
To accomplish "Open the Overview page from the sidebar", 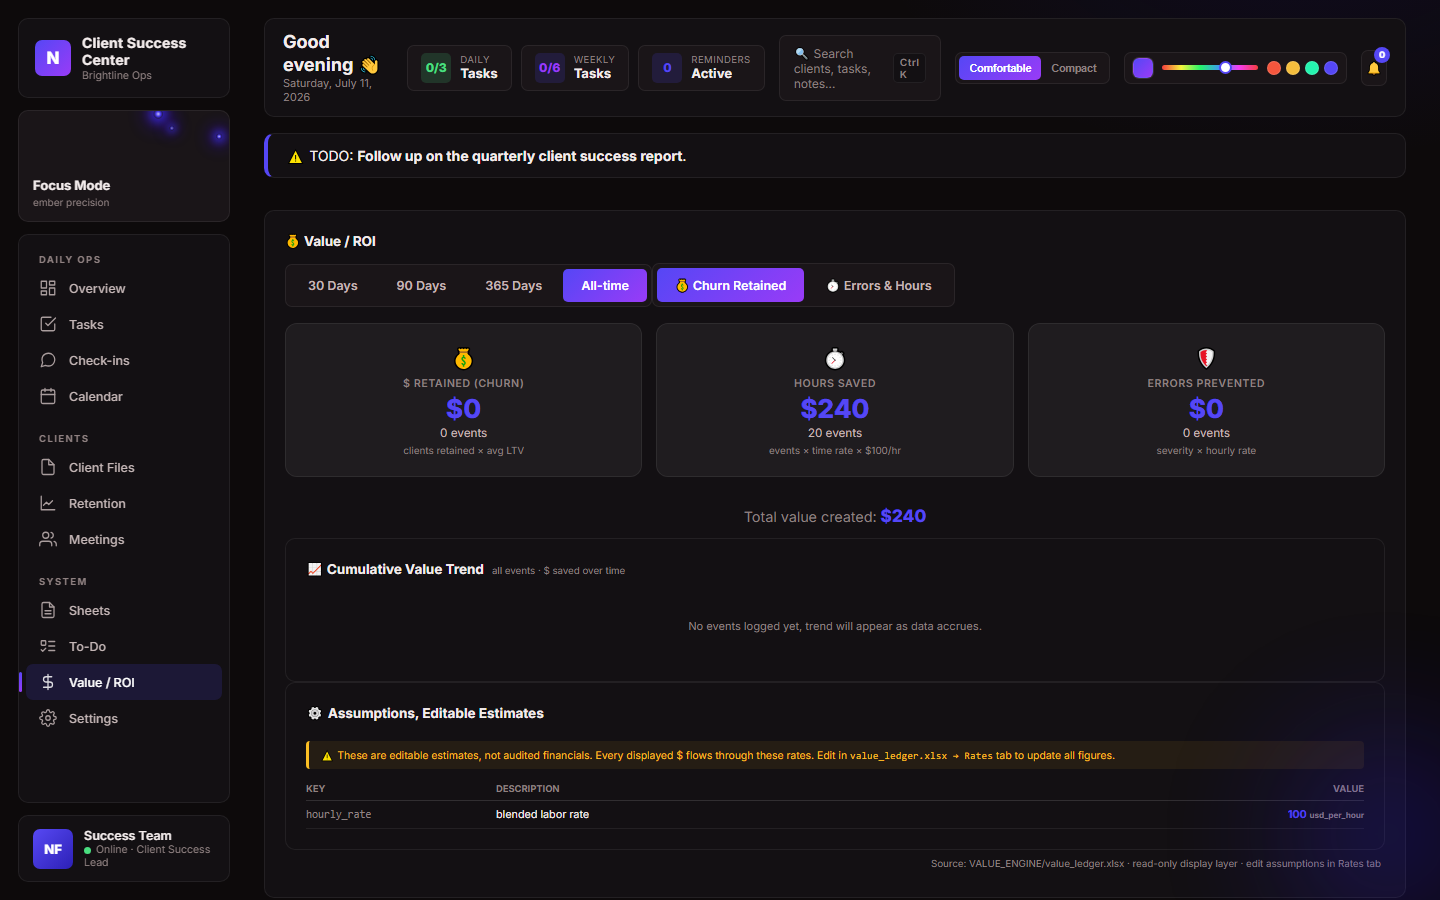I will pos(124,288).
